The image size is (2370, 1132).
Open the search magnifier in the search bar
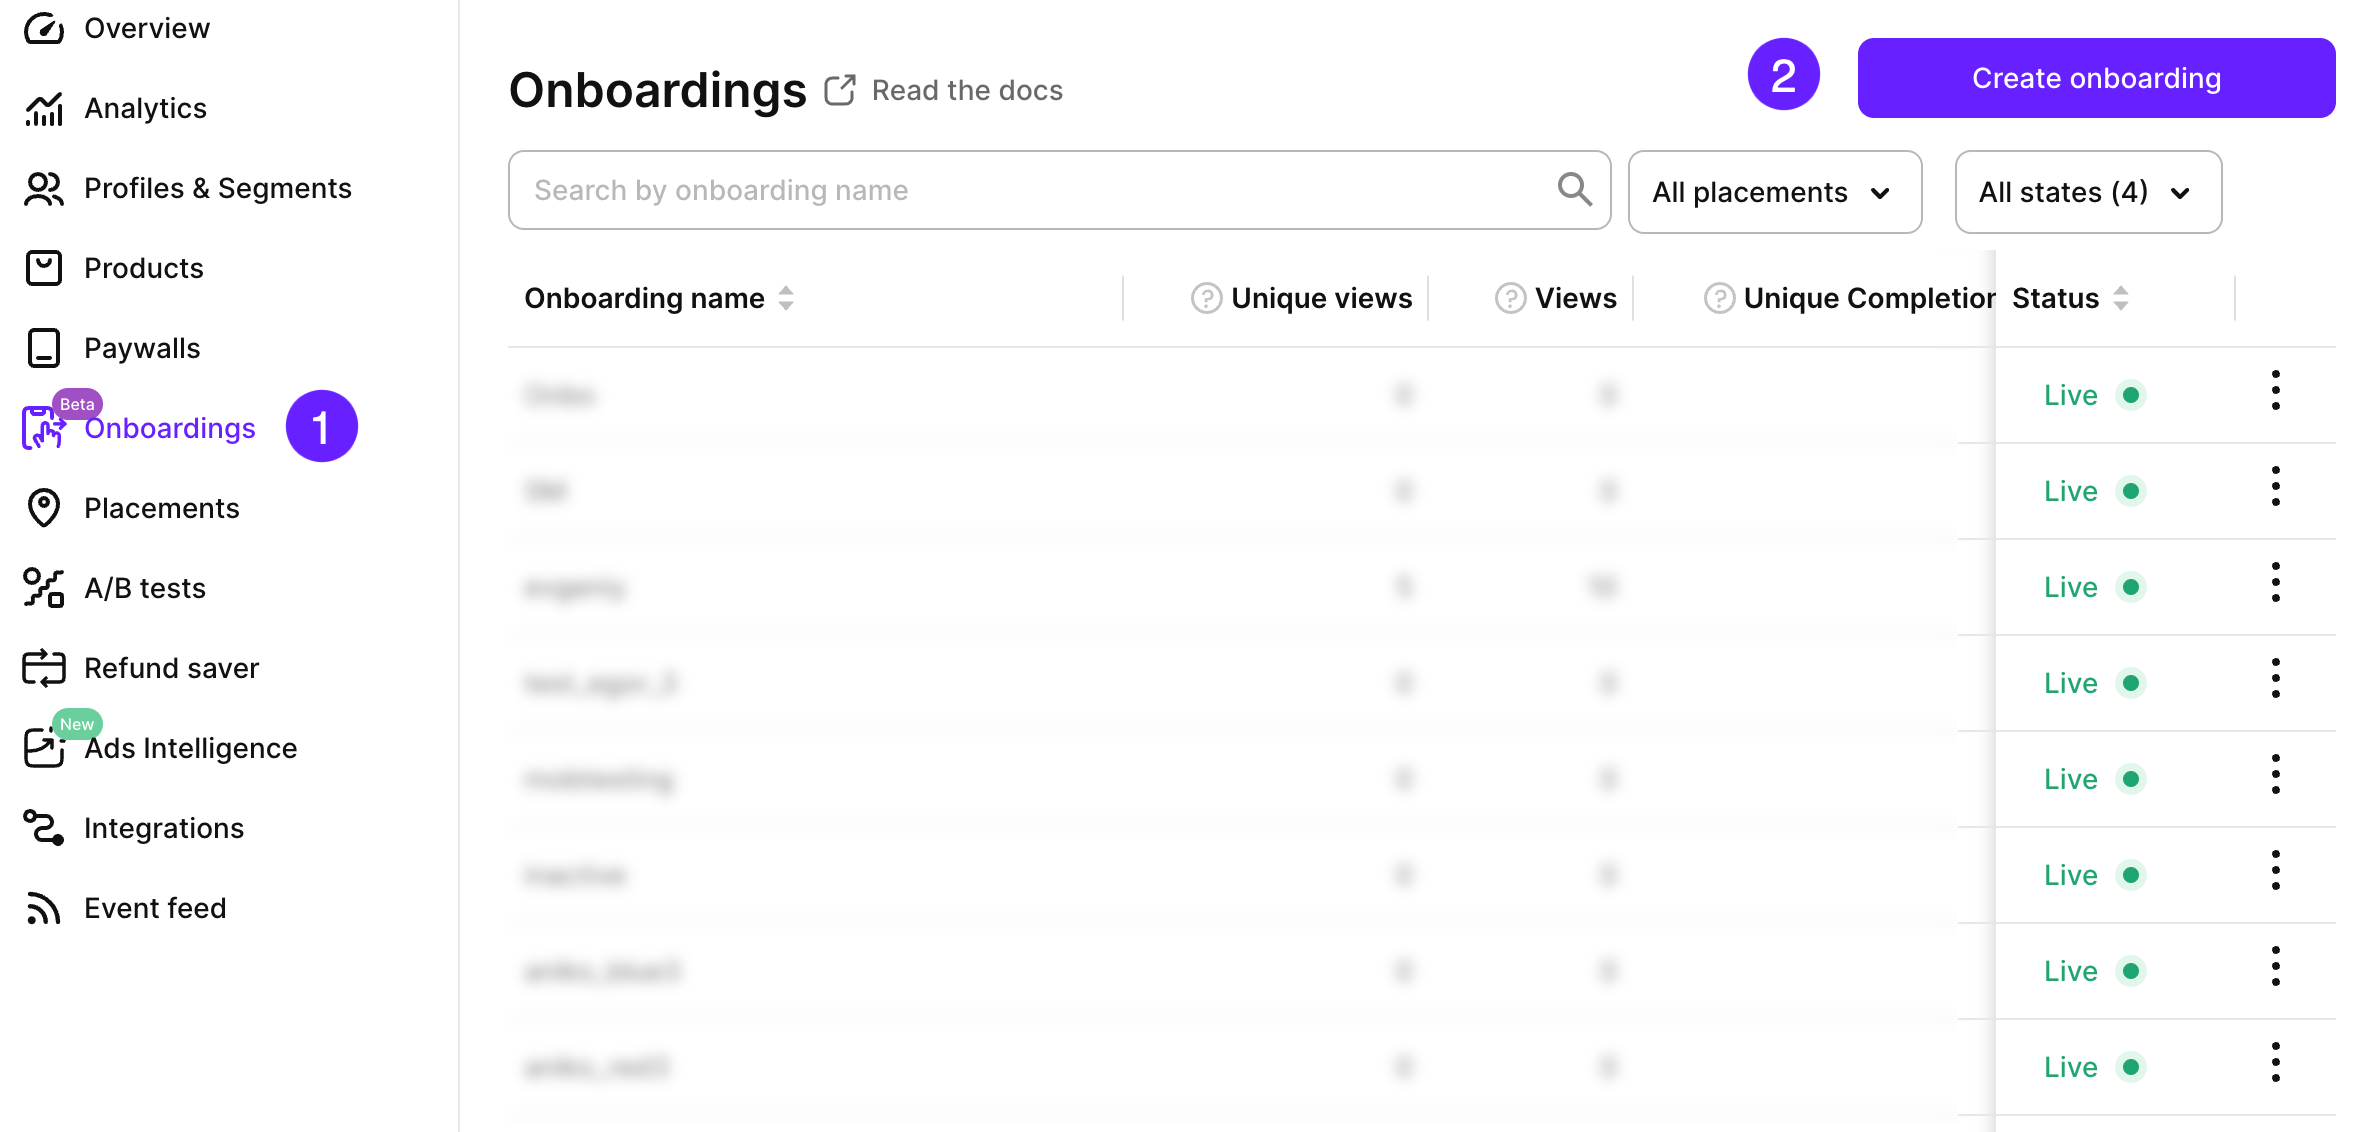(1574, 189)
